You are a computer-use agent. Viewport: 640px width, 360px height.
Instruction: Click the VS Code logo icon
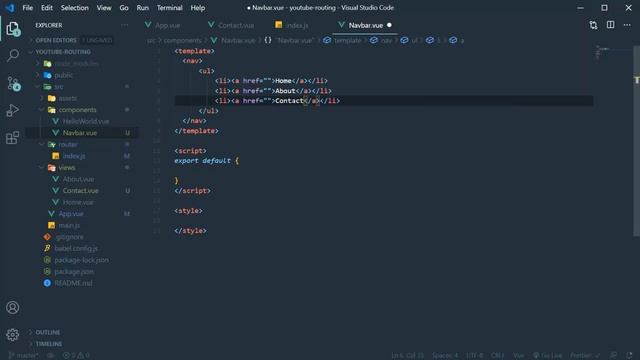pos(9,8)
